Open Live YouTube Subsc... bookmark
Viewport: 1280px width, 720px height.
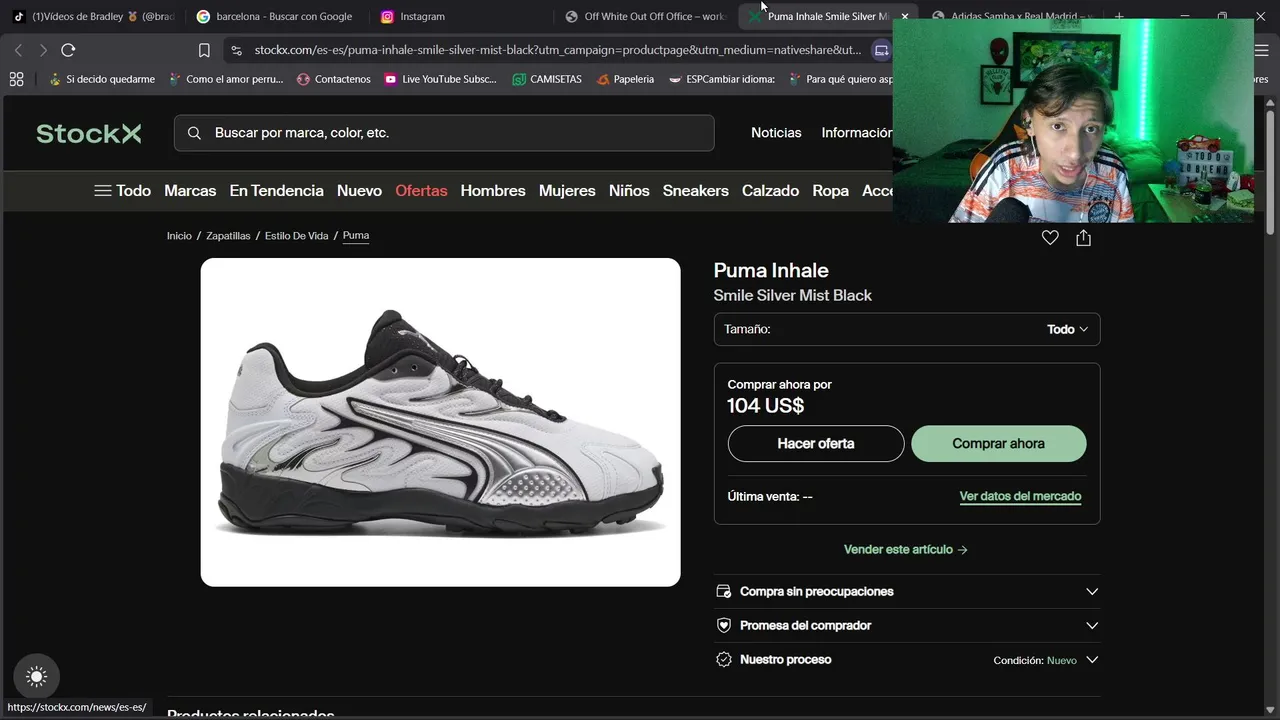pos(440,79)
